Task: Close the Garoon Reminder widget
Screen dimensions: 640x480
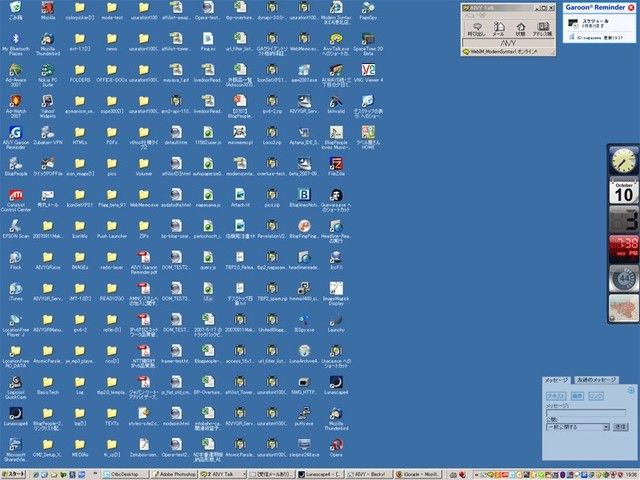Action: click(631, 7)
